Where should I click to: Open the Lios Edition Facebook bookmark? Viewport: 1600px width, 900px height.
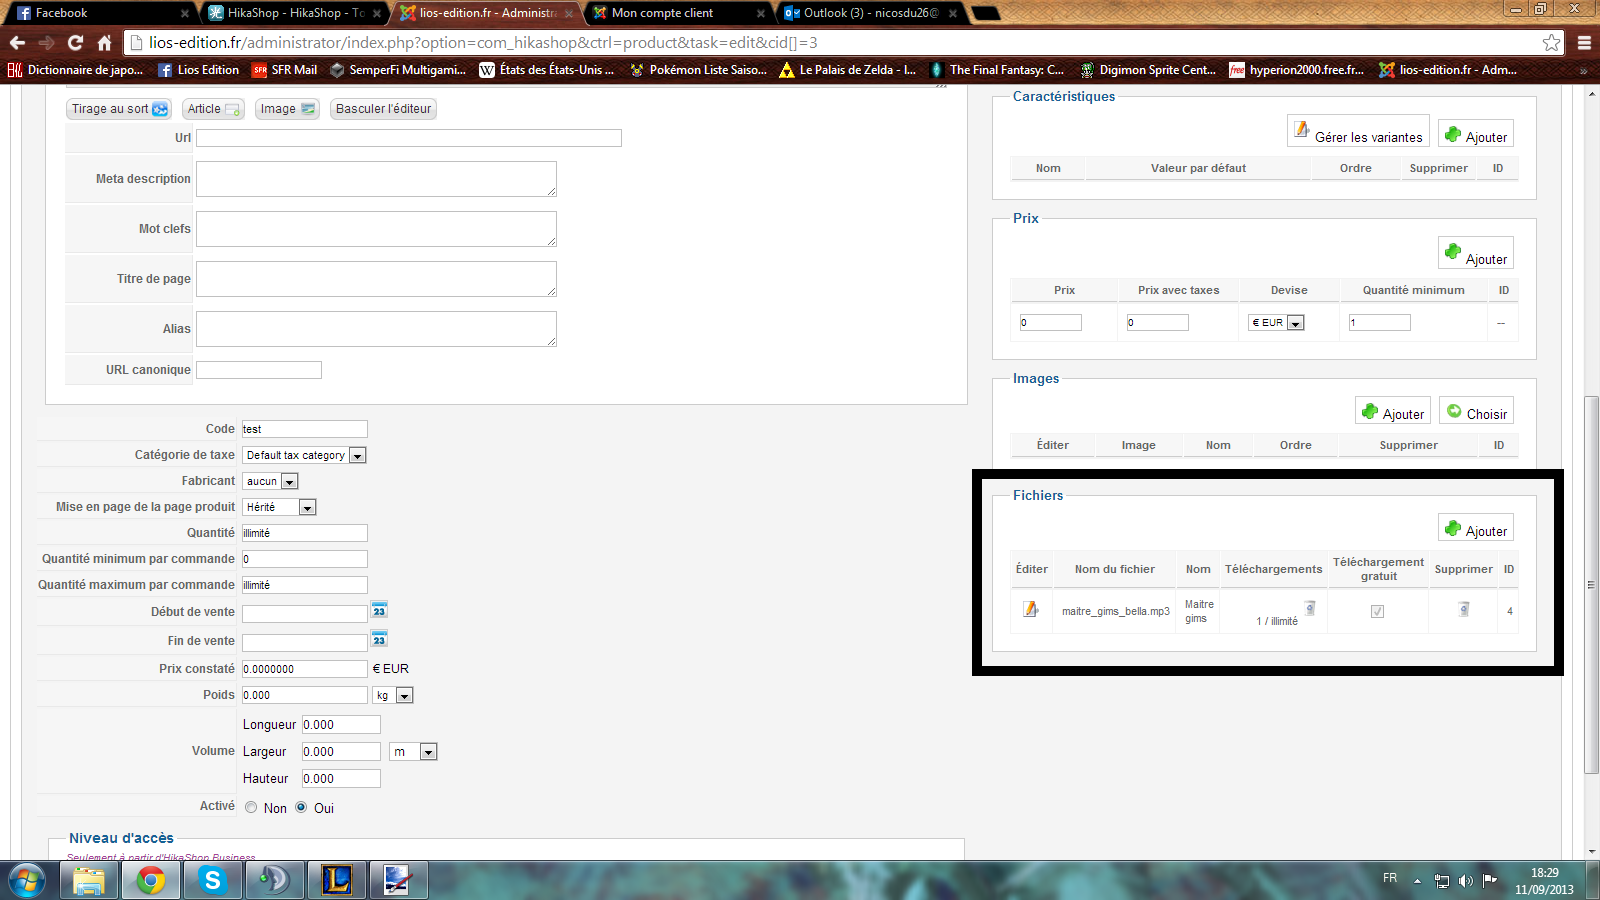tap(199, 70)
